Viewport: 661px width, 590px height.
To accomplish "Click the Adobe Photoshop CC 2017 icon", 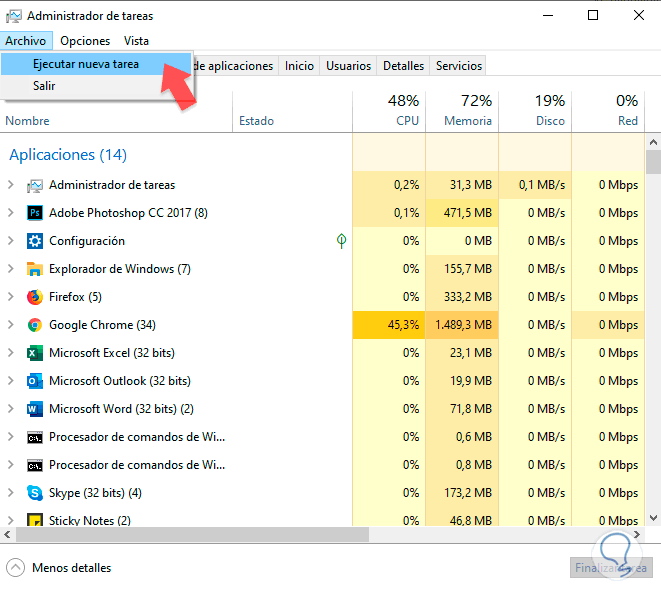I will (x=35, y=213).
